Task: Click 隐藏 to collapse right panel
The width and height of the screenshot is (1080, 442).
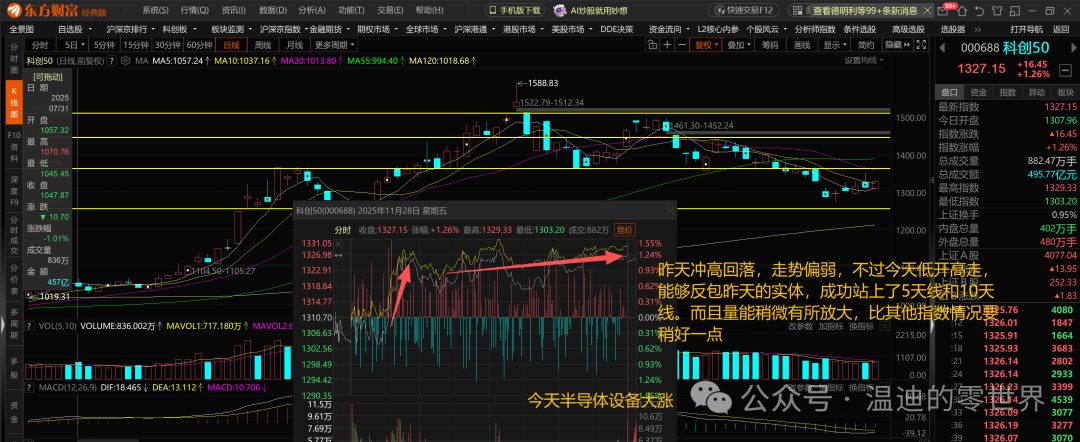Action: pos(898,45)
